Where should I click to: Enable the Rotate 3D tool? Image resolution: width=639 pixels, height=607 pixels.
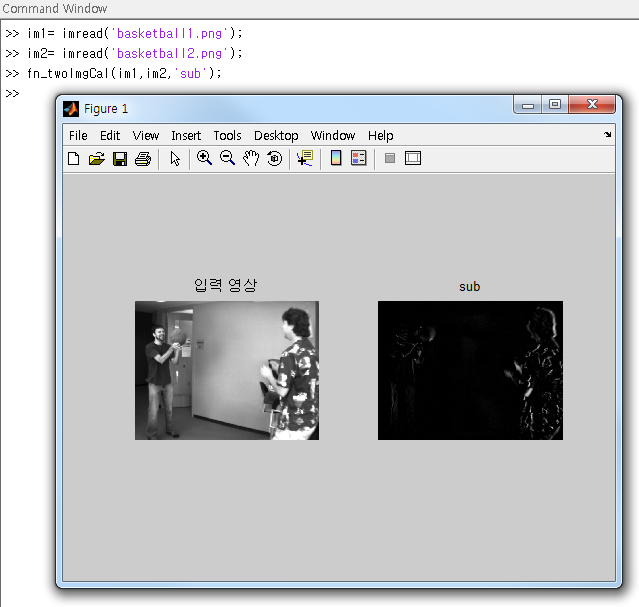(x=275, y=158)
